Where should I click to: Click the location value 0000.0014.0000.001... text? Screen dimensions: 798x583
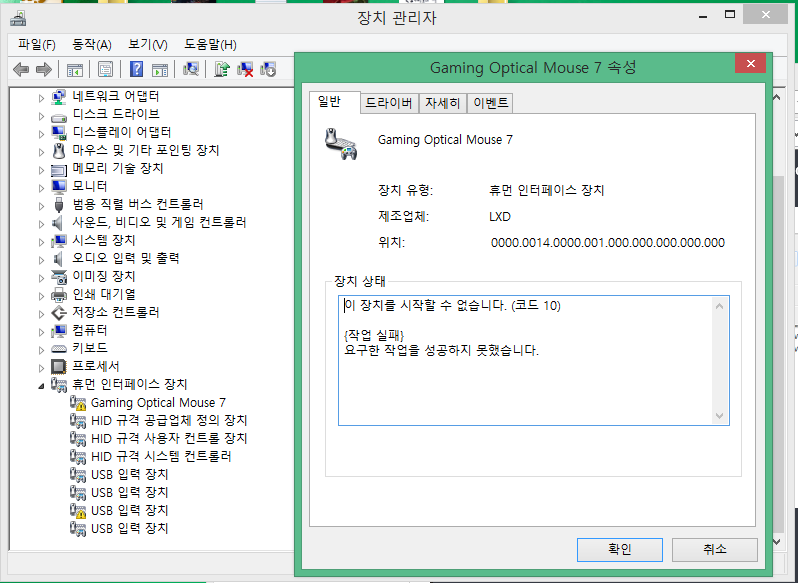[608, 243]
